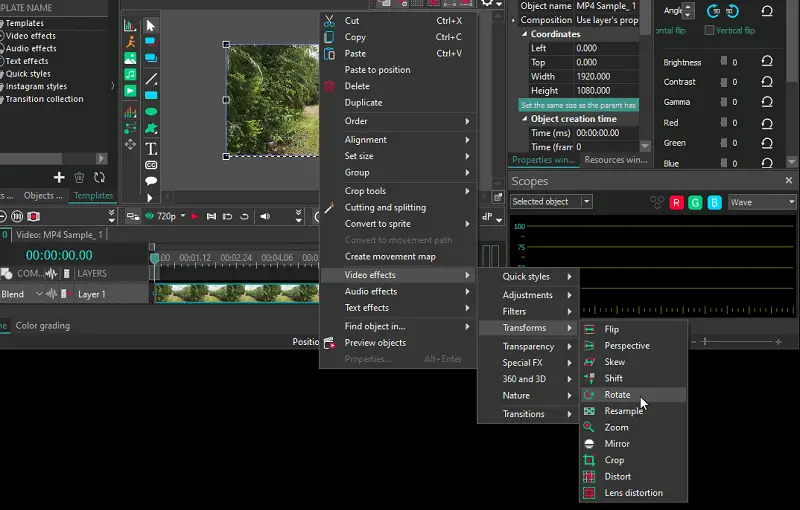Image resolution: width=800 pixels, height=510 pixels.
Task: Choose Rotate from the Transforms submenu
Action: [617, 395]
